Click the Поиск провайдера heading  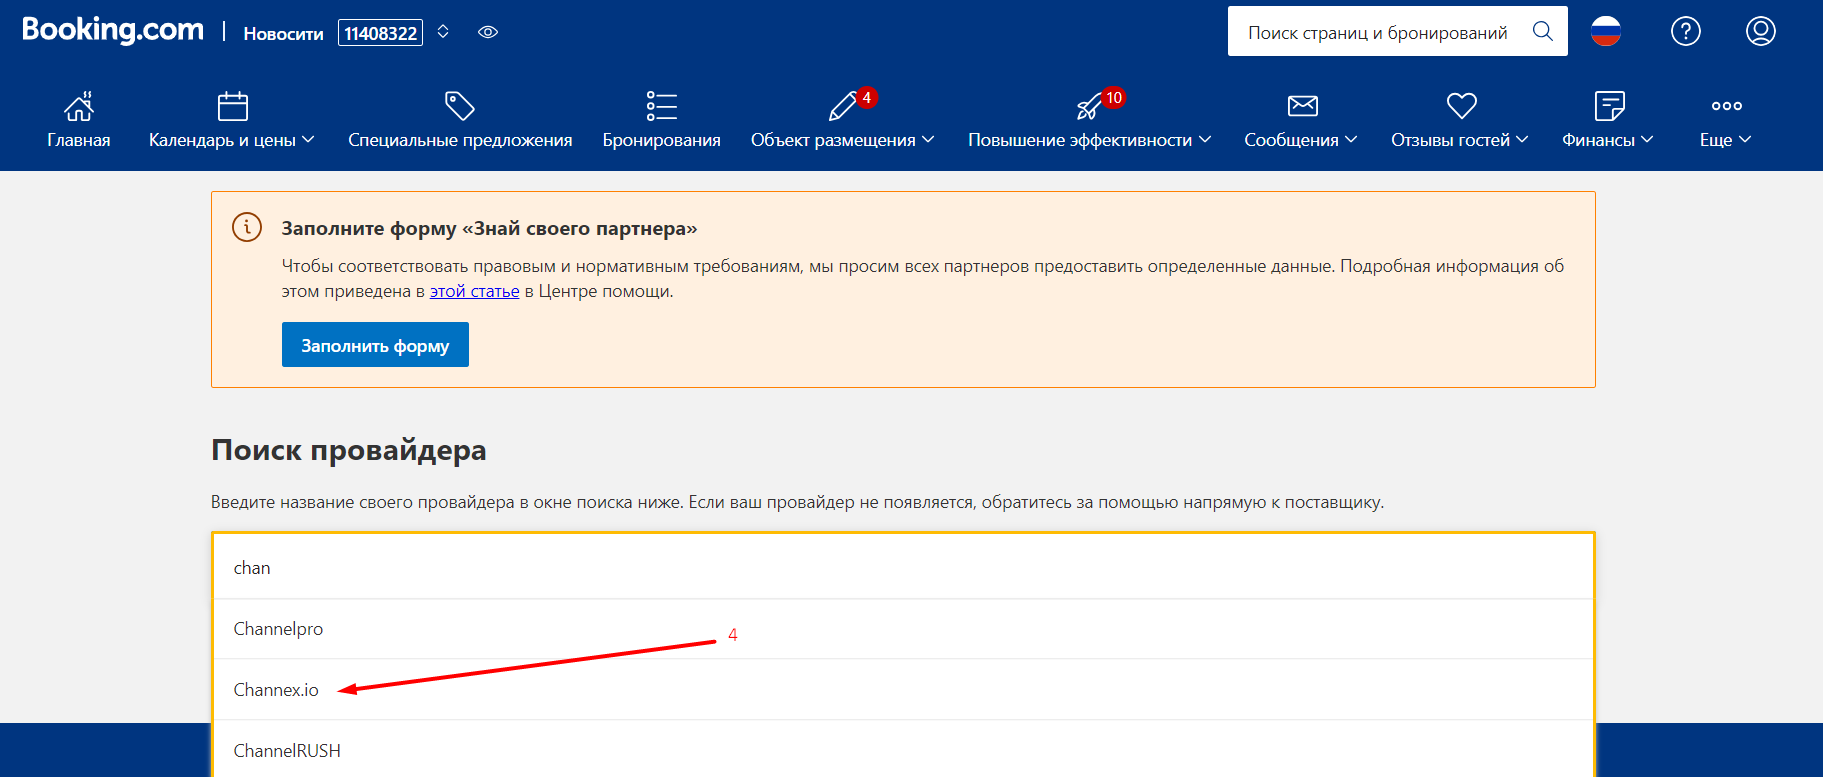point(349,450)
